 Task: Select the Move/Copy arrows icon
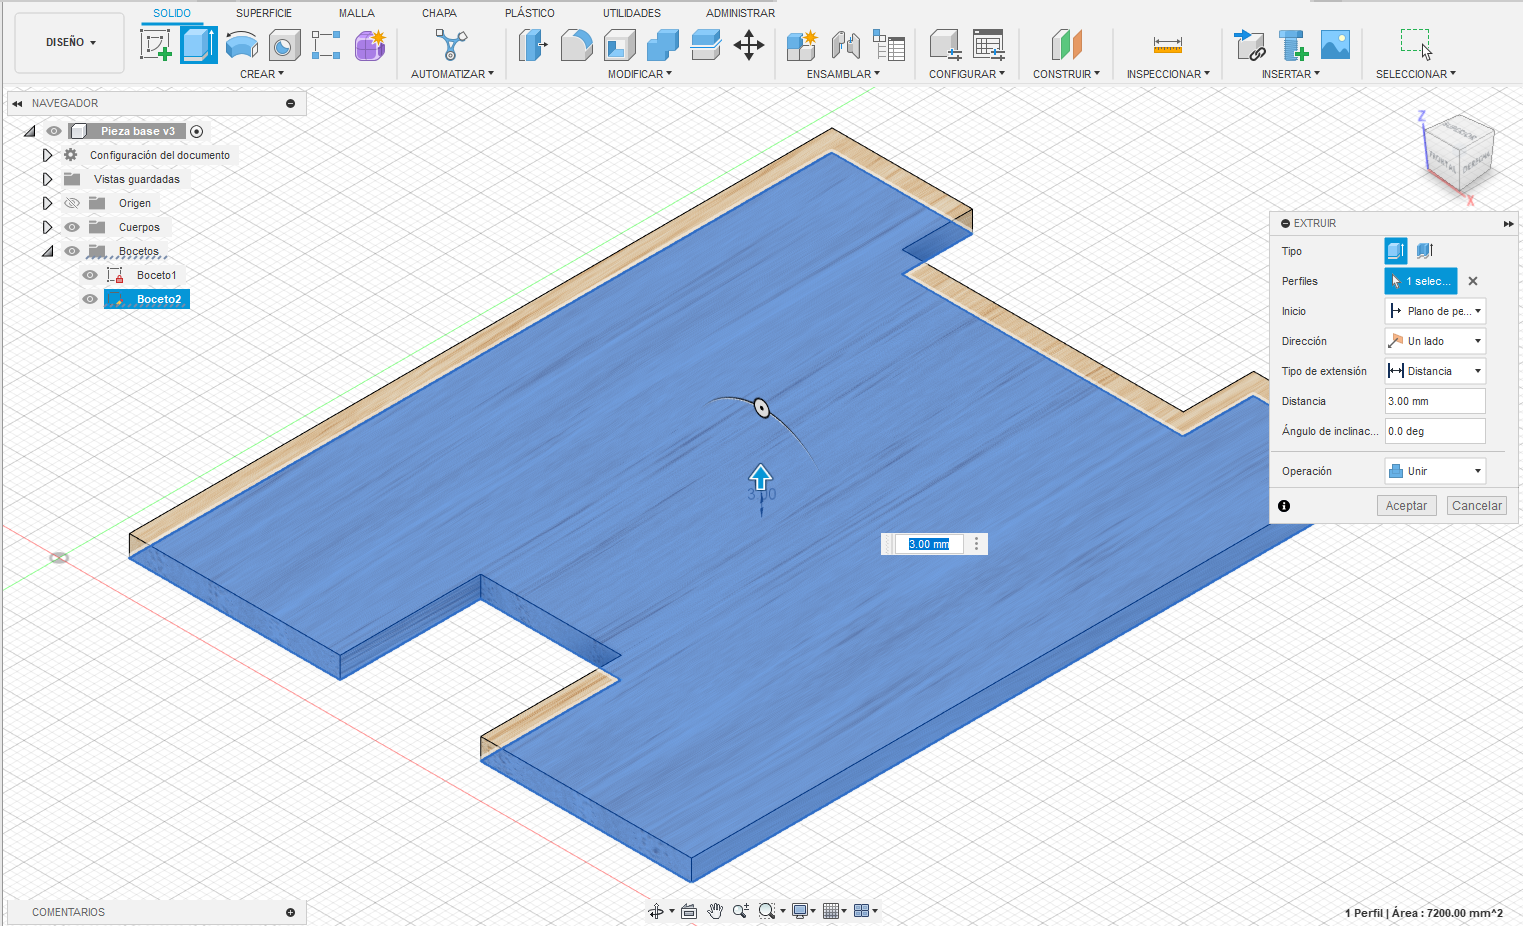(749, 45)
